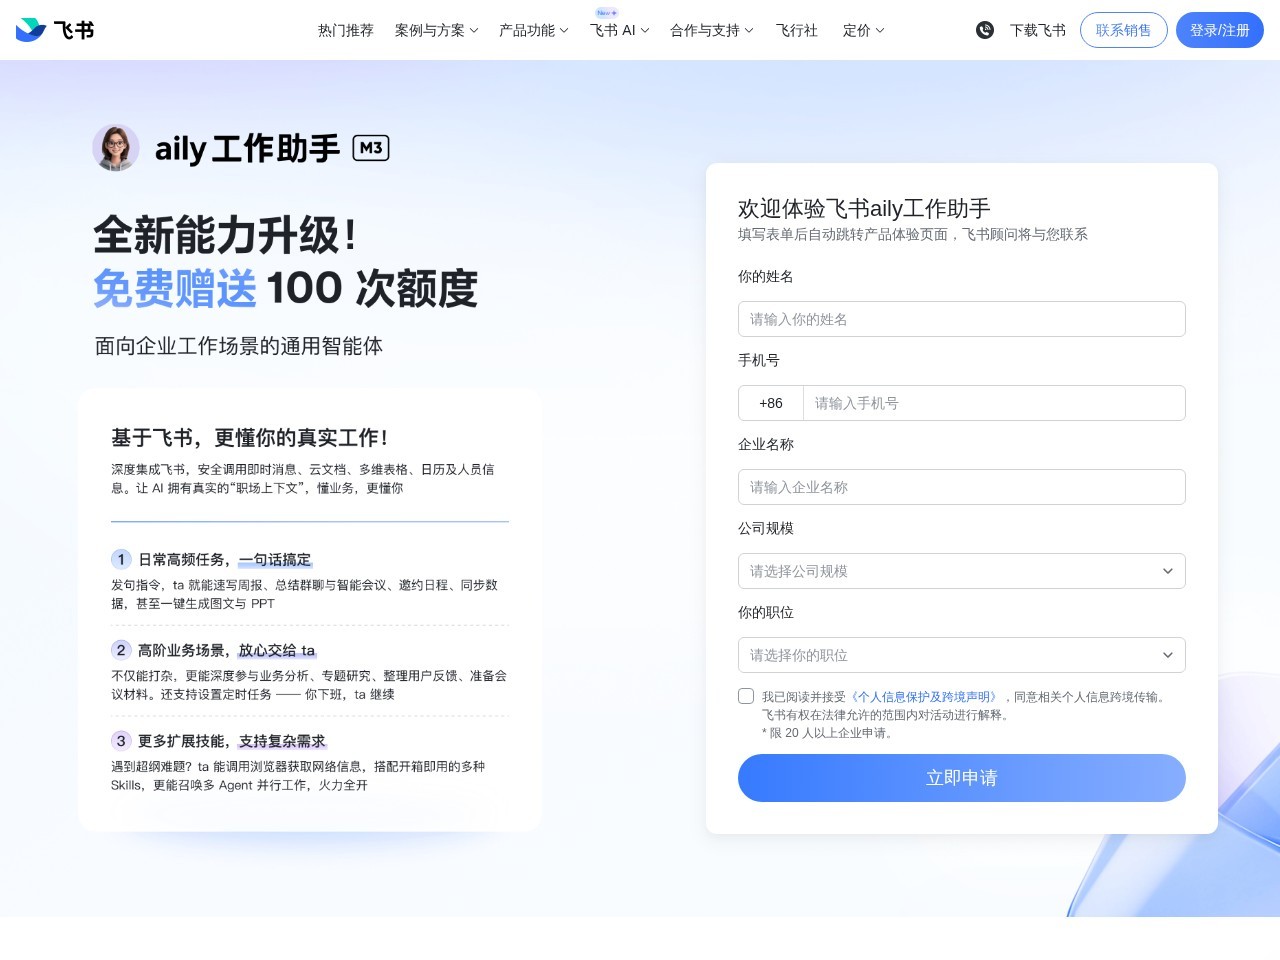Screen dimensions: 1280x960
Task: Click the text 面向企业工作场景的通用智能体
Action: (x=239, y=346)
